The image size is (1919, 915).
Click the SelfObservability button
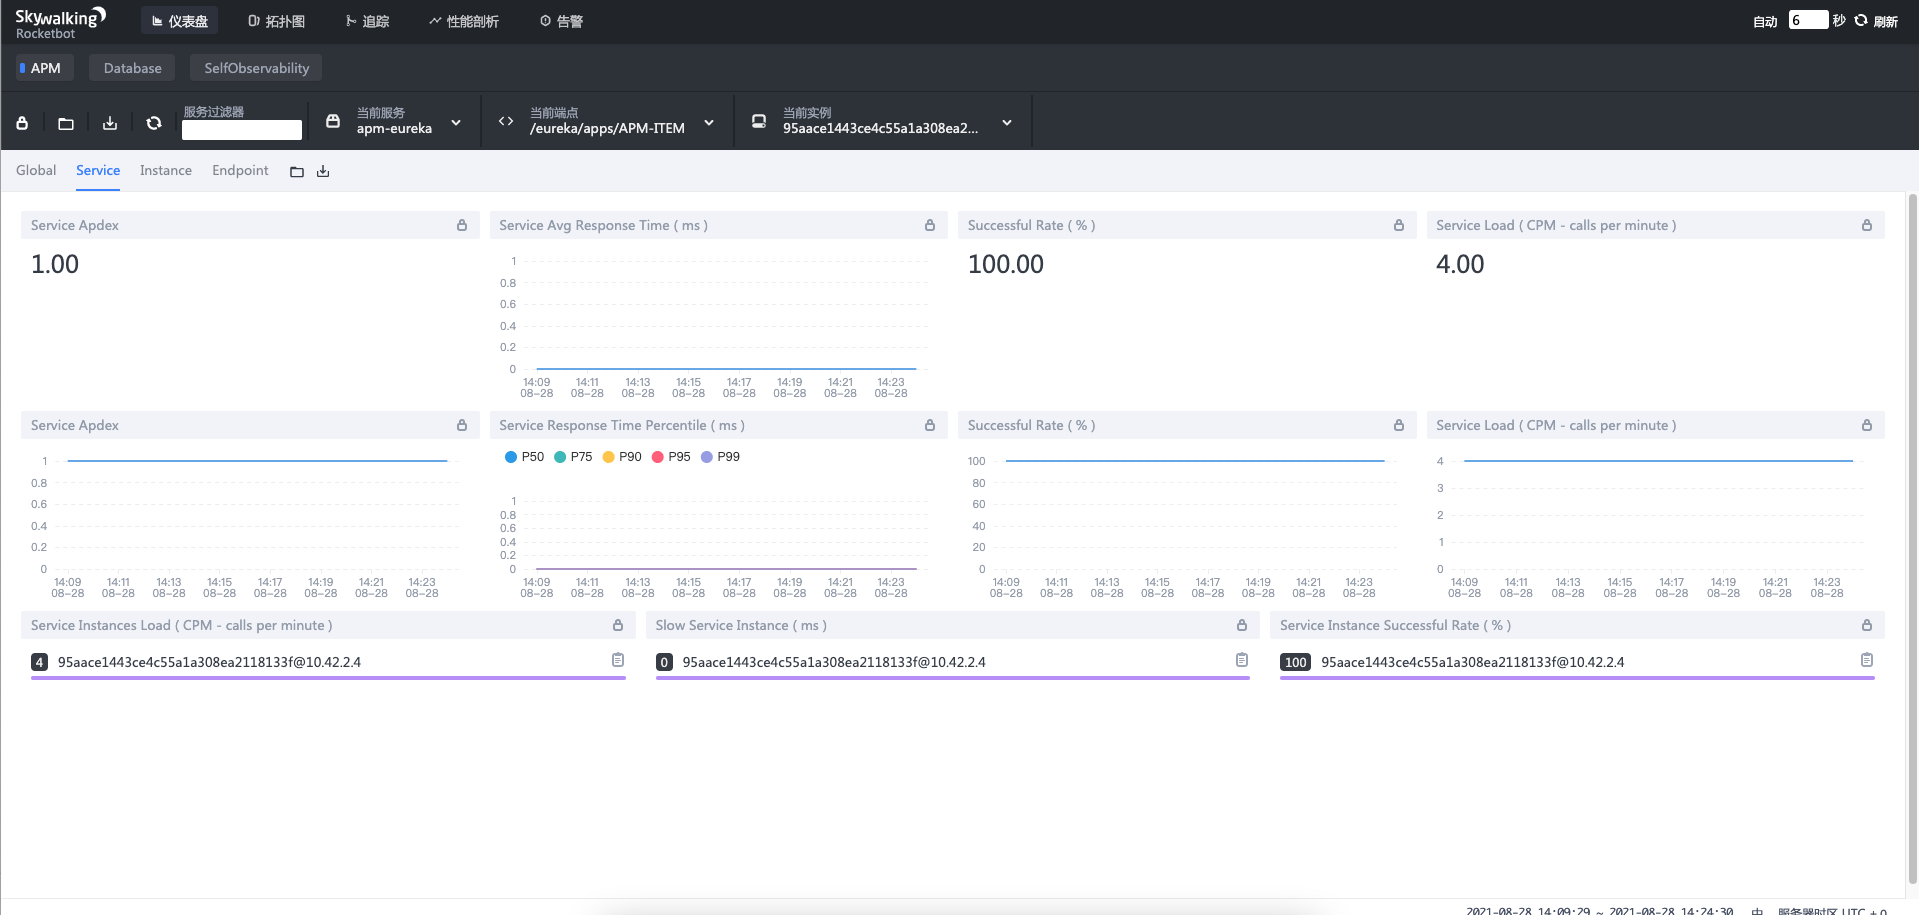pos(256,68)
